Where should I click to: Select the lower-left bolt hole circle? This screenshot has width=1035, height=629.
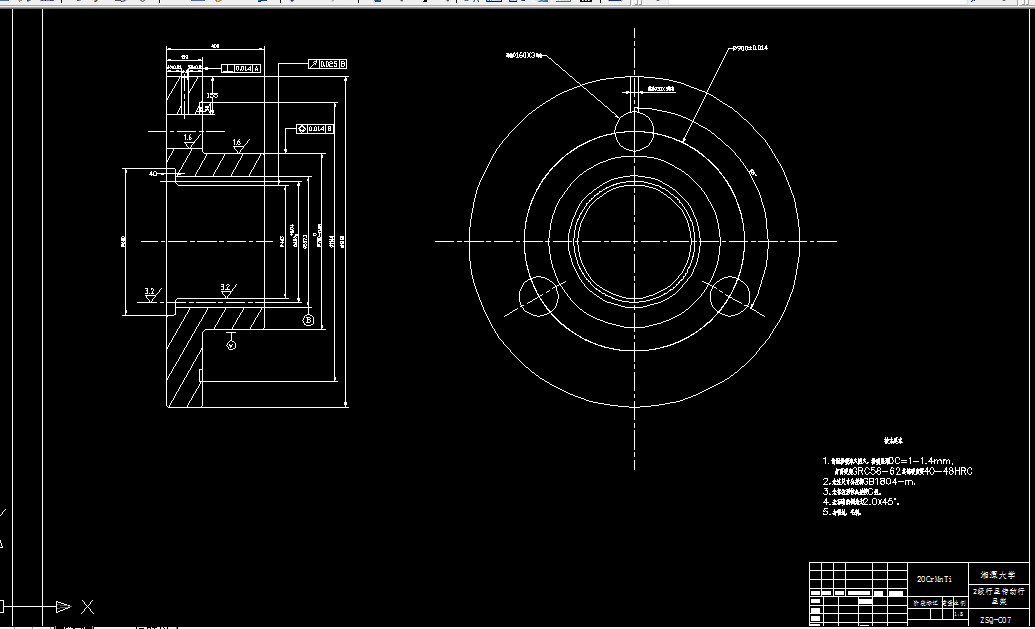point(539,296)
